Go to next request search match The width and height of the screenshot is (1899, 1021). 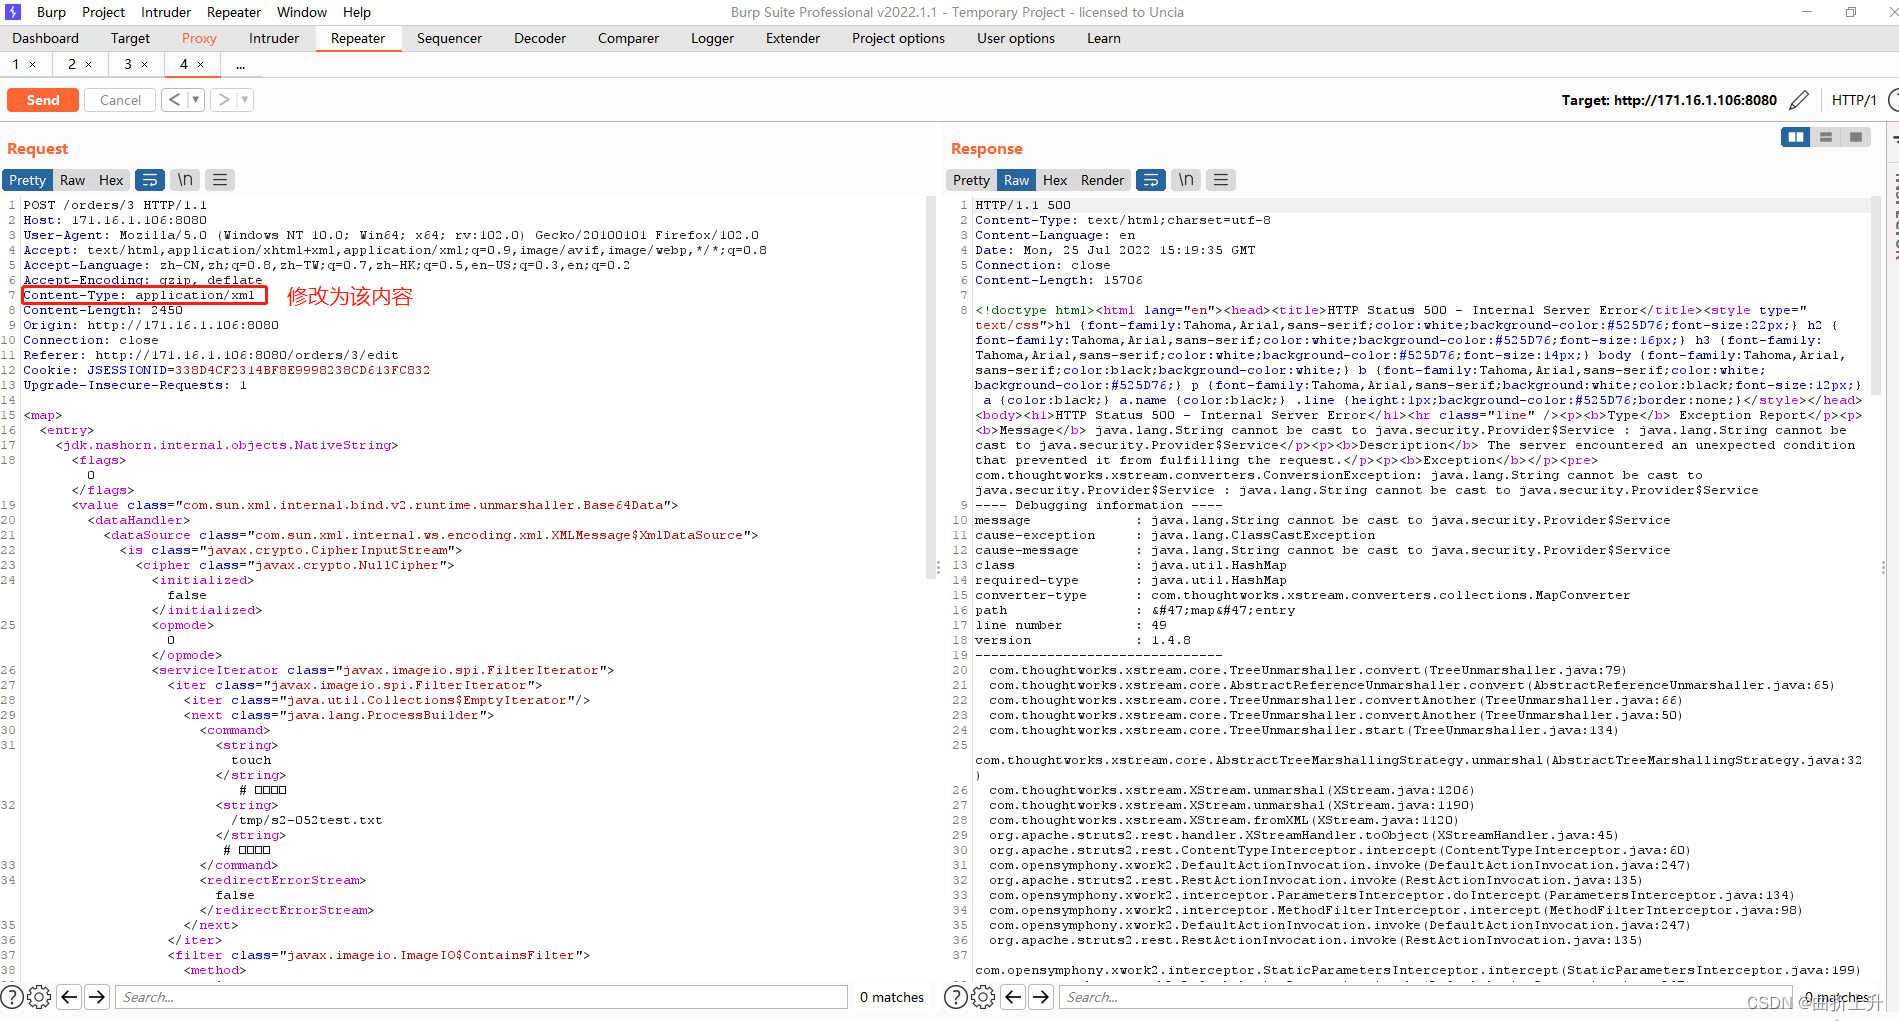[x=97, y=997]
